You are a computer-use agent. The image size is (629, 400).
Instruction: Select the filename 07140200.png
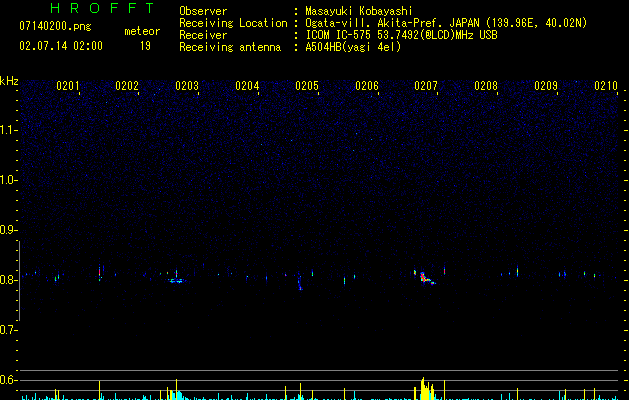[x=55, y=27]
